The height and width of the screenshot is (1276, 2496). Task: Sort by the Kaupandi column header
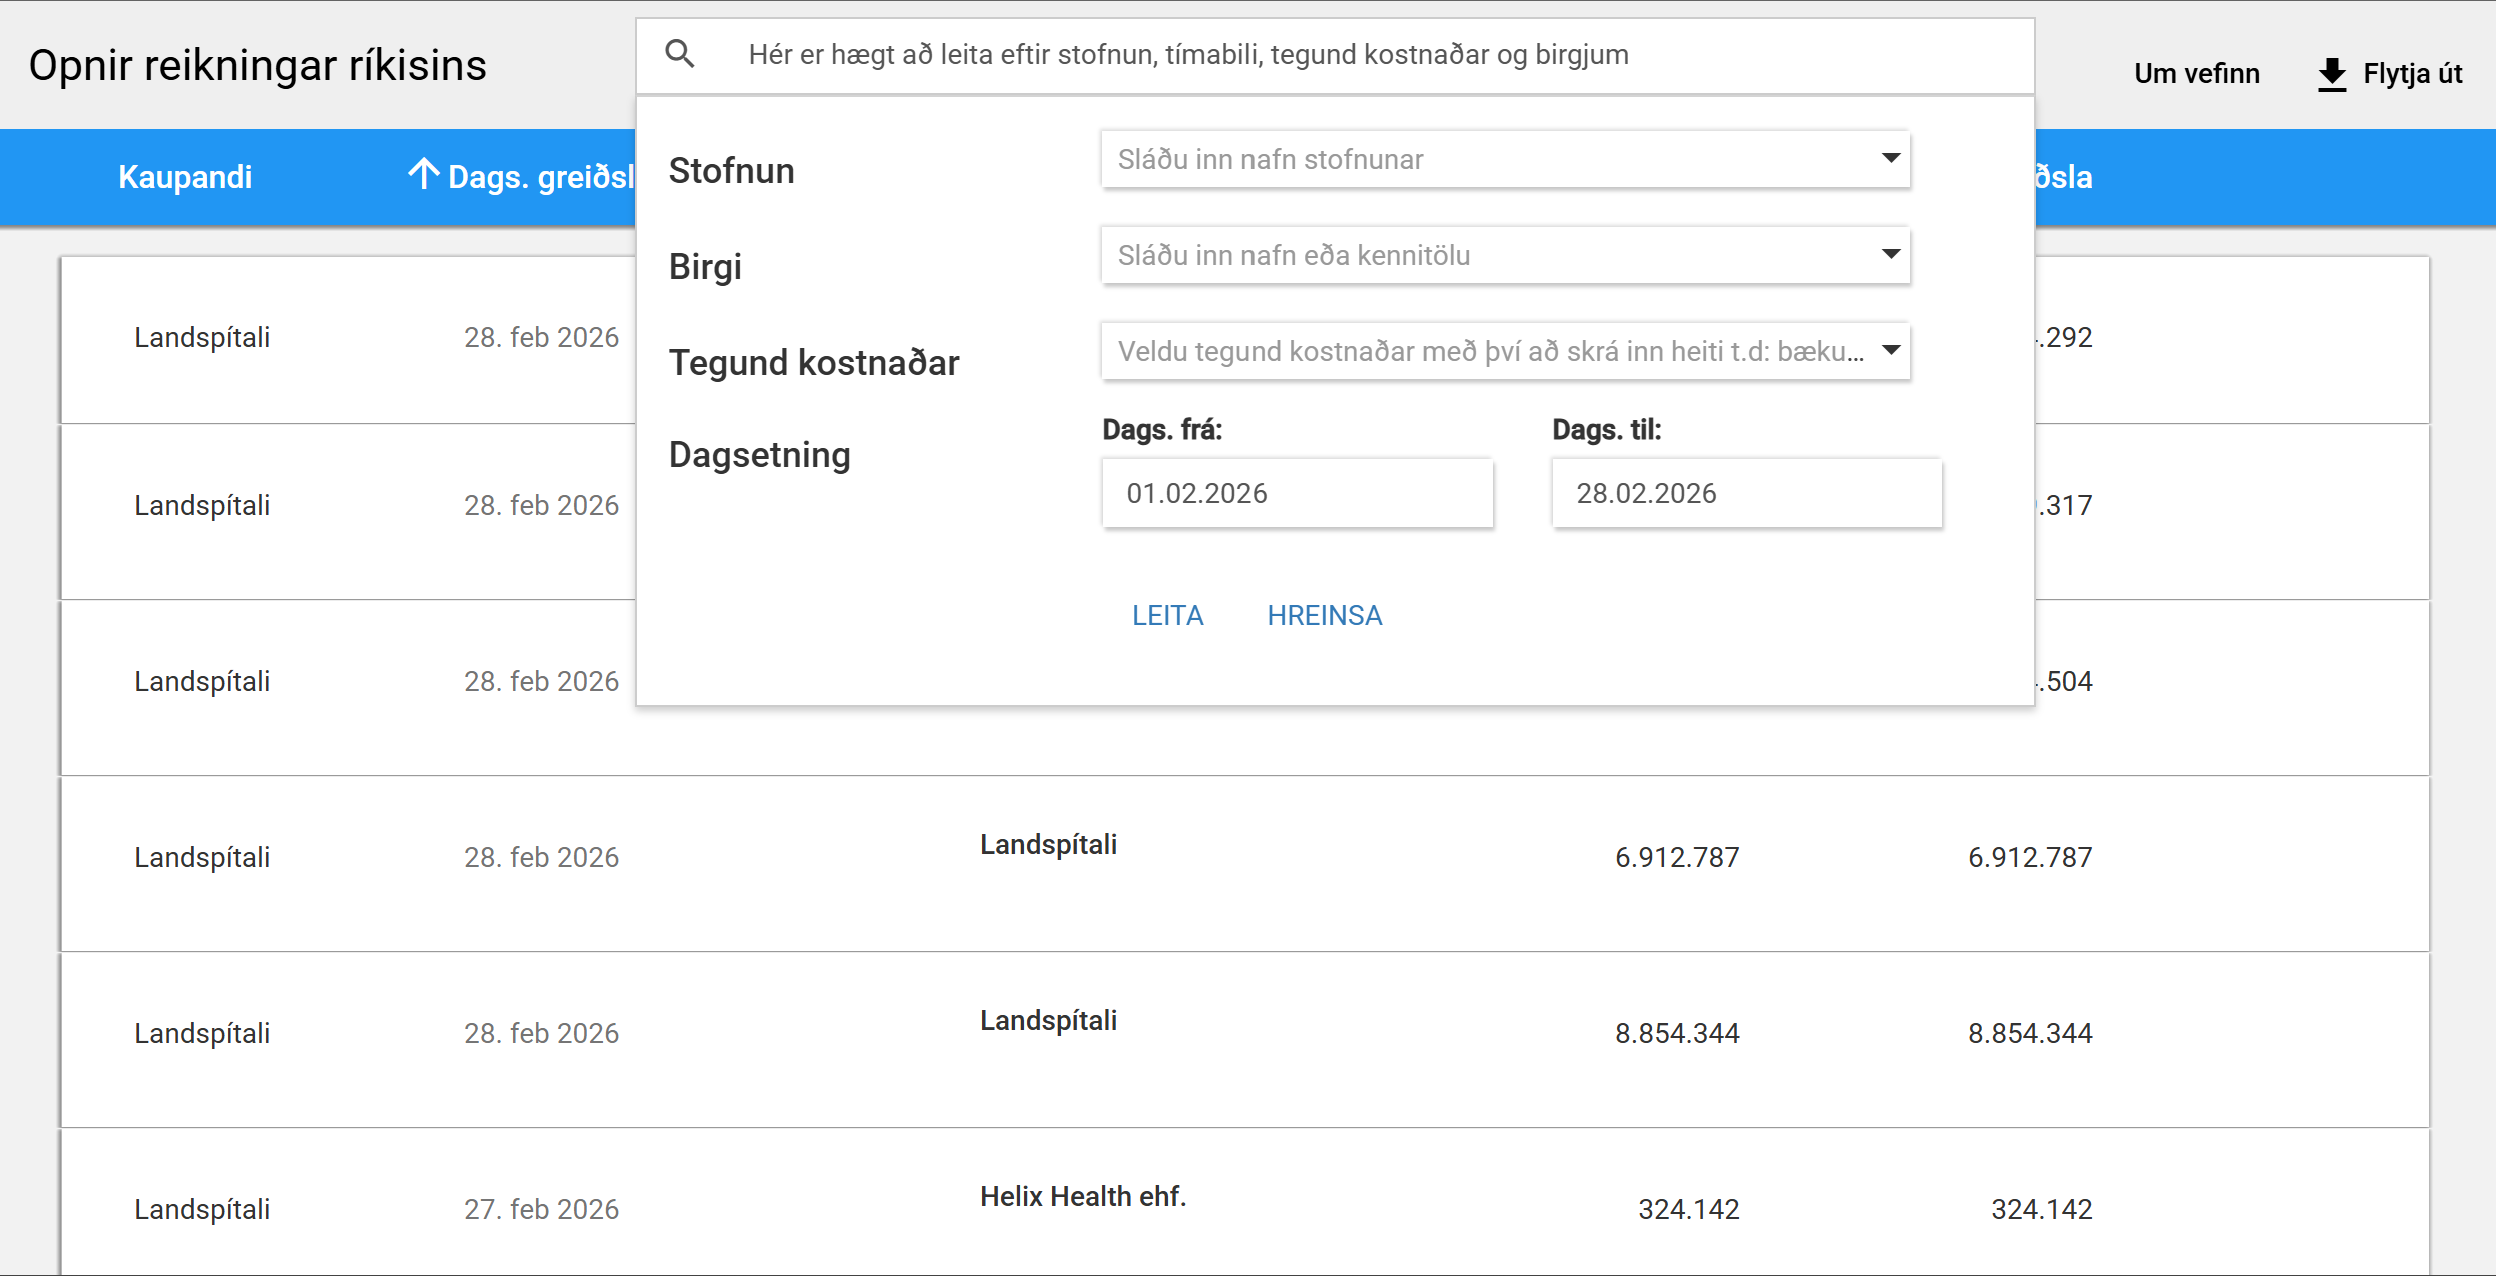coord(185,177)
